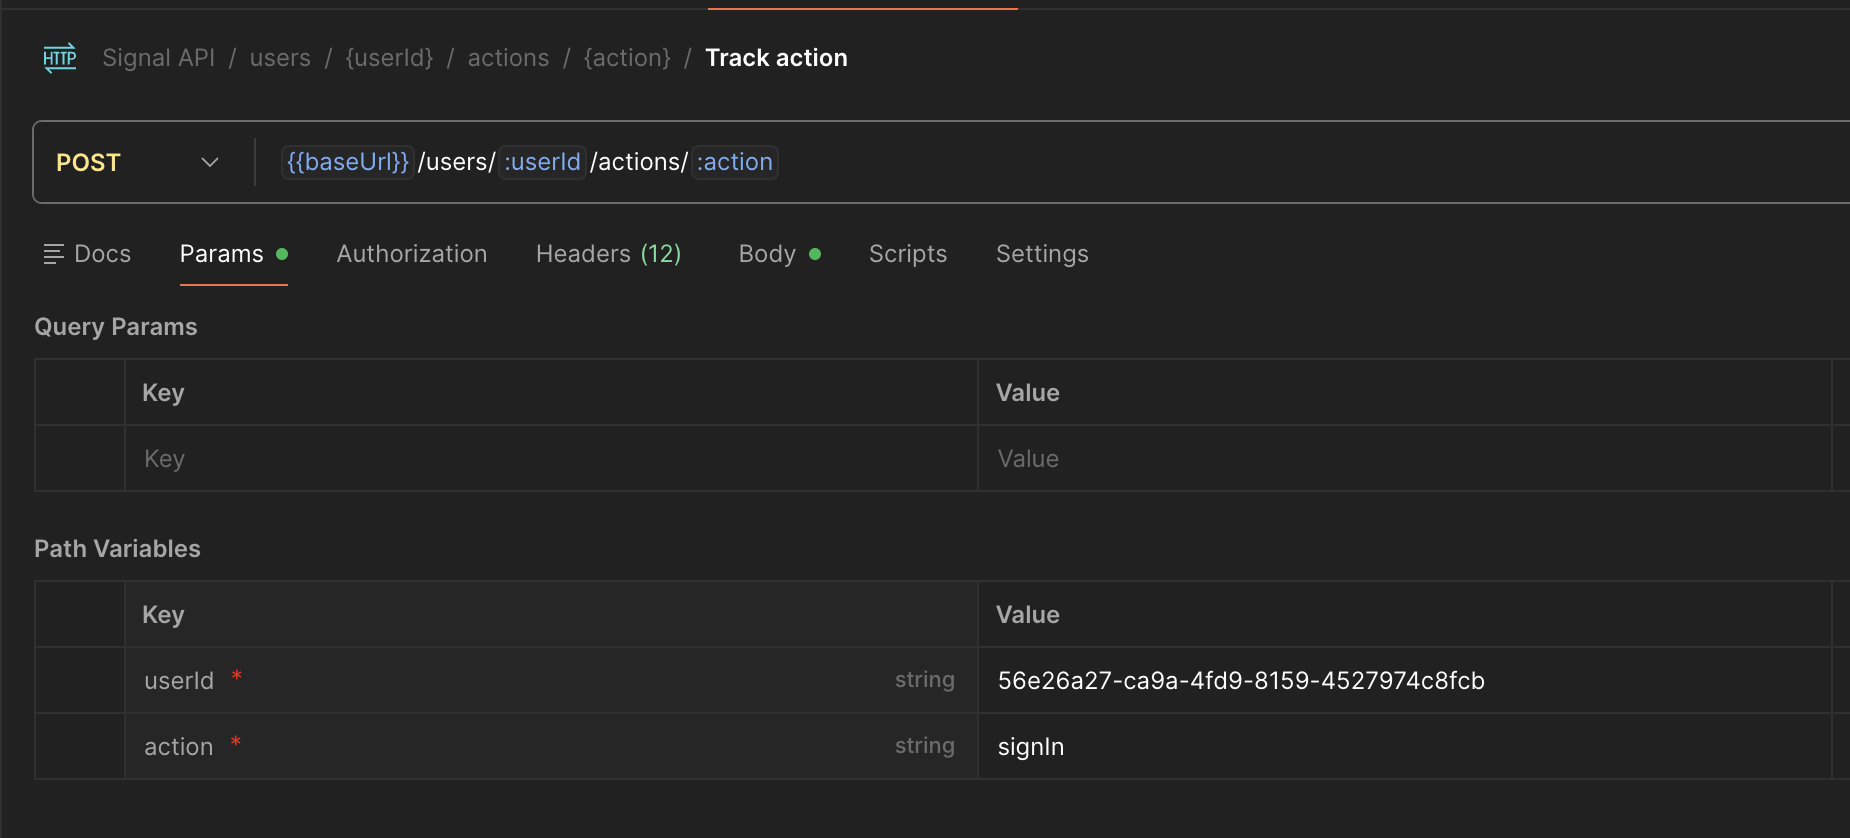The image size is (1850, 838).
Task: Select the :userId token in the URL
Action: pos(541,161)
